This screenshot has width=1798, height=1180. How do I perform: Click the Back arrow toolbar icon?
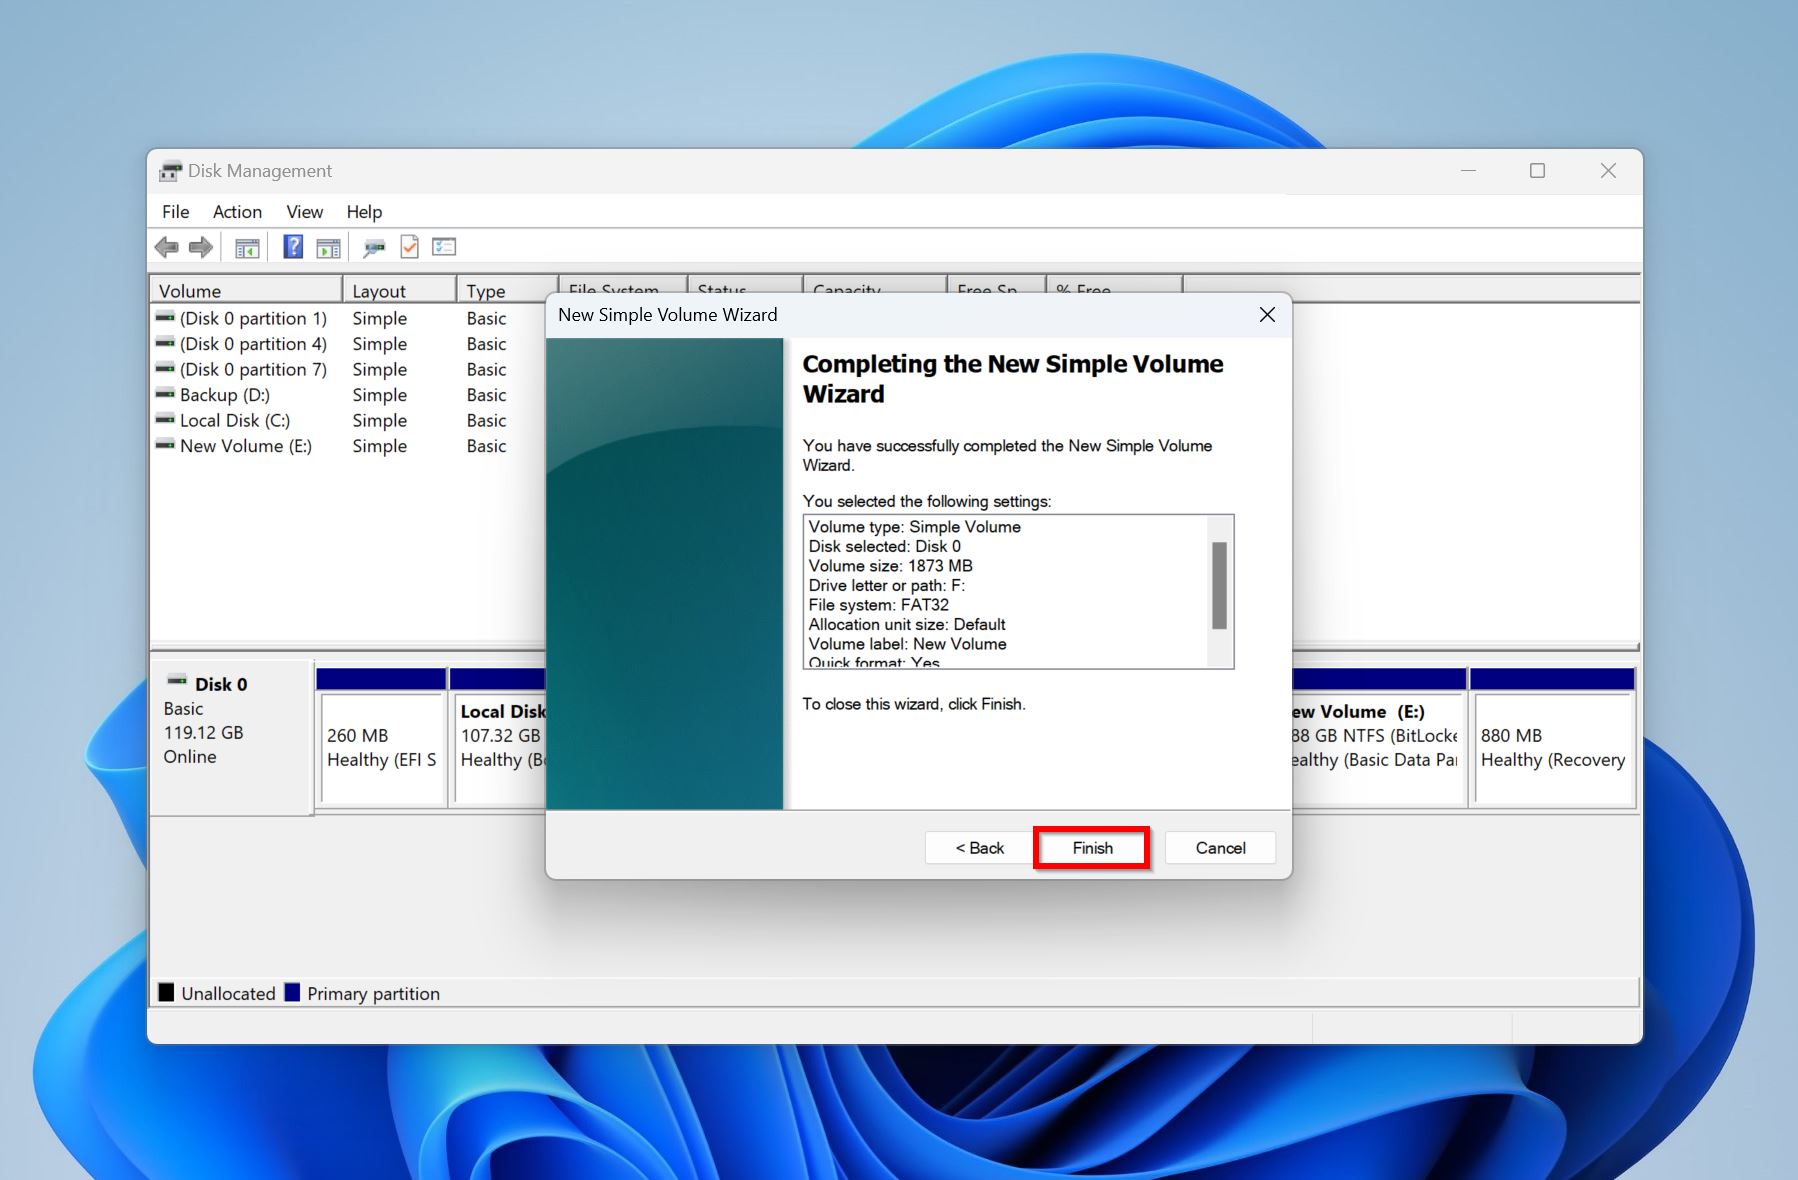166,247
